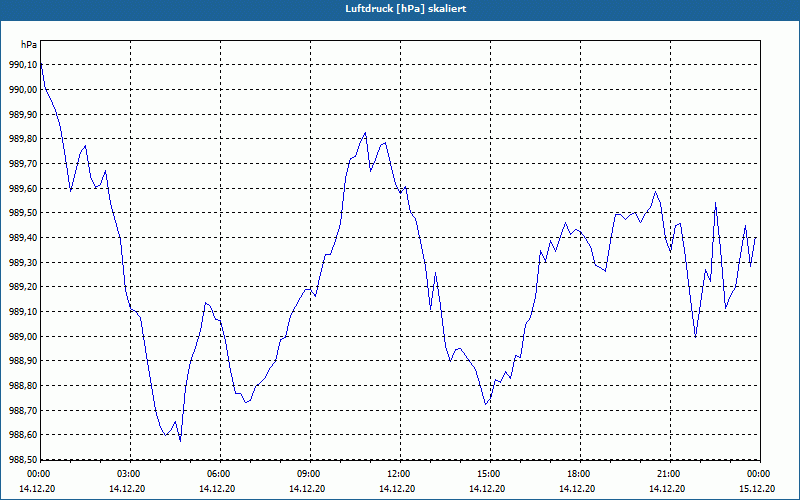Click the chart title 'Luftdruck [hPa] skaliert'

click(x=406, y=9)
